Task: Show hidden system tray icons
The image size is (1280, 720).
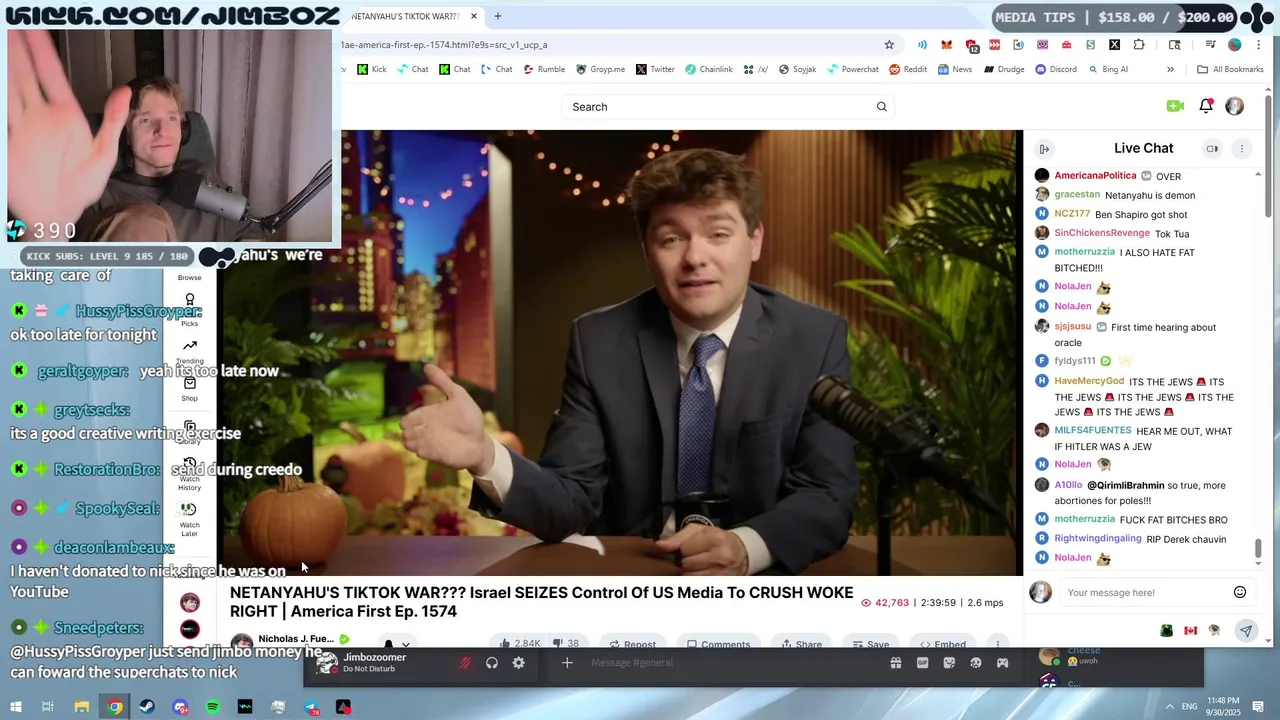Action: (1170, 707)
